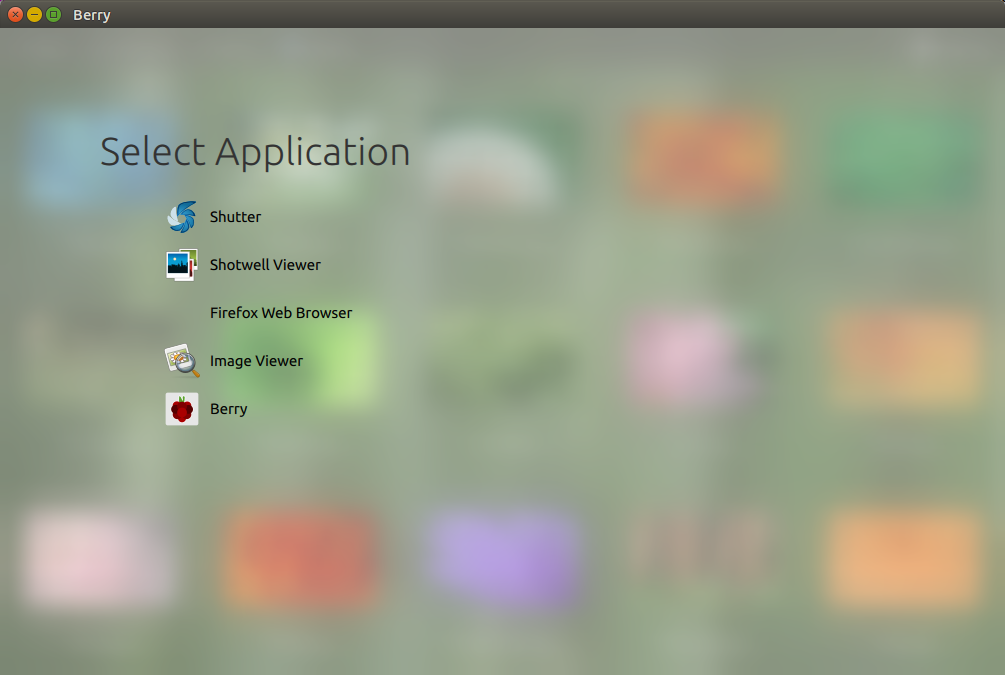Click the Shotwell Viewer photo icon
The width and height of the screenshot is (1005, 675).
coord(182,265)
